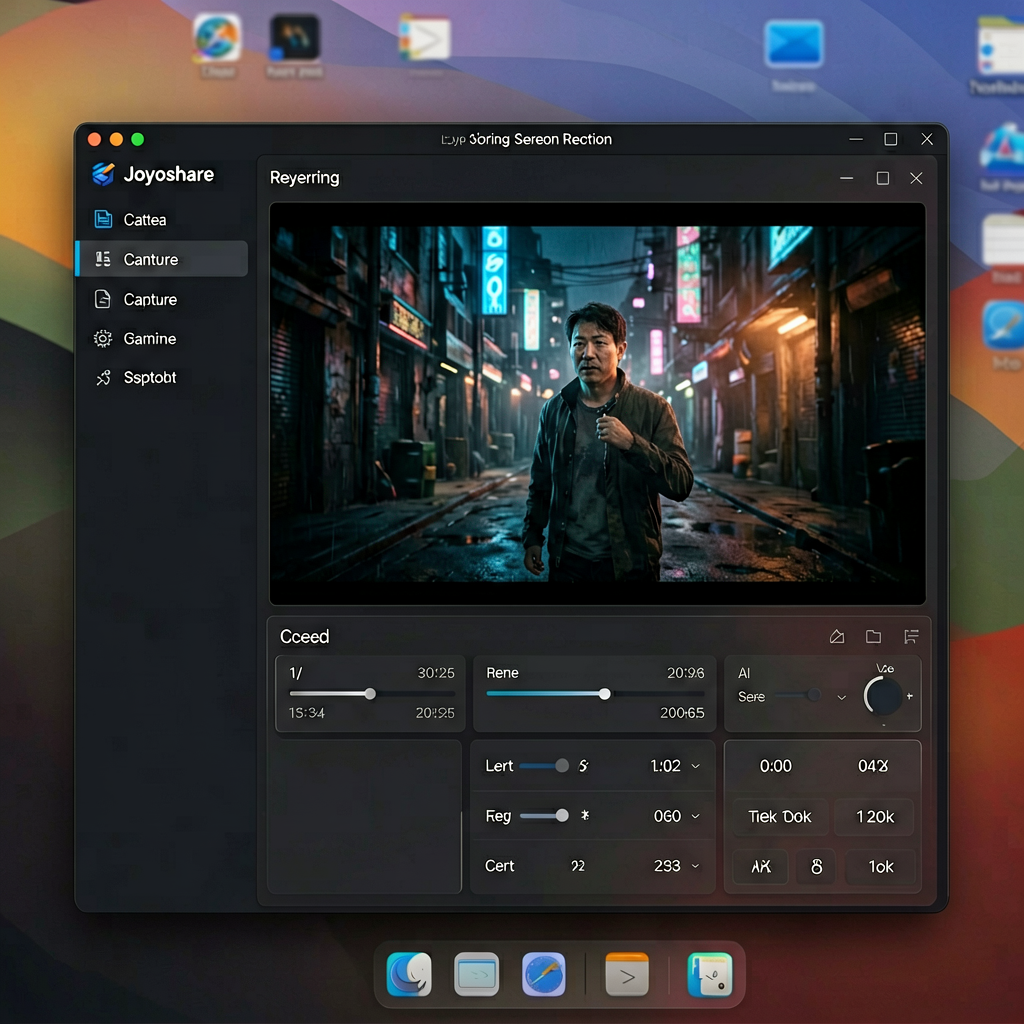Open Finder from the dock

click(x=409, y=974)
